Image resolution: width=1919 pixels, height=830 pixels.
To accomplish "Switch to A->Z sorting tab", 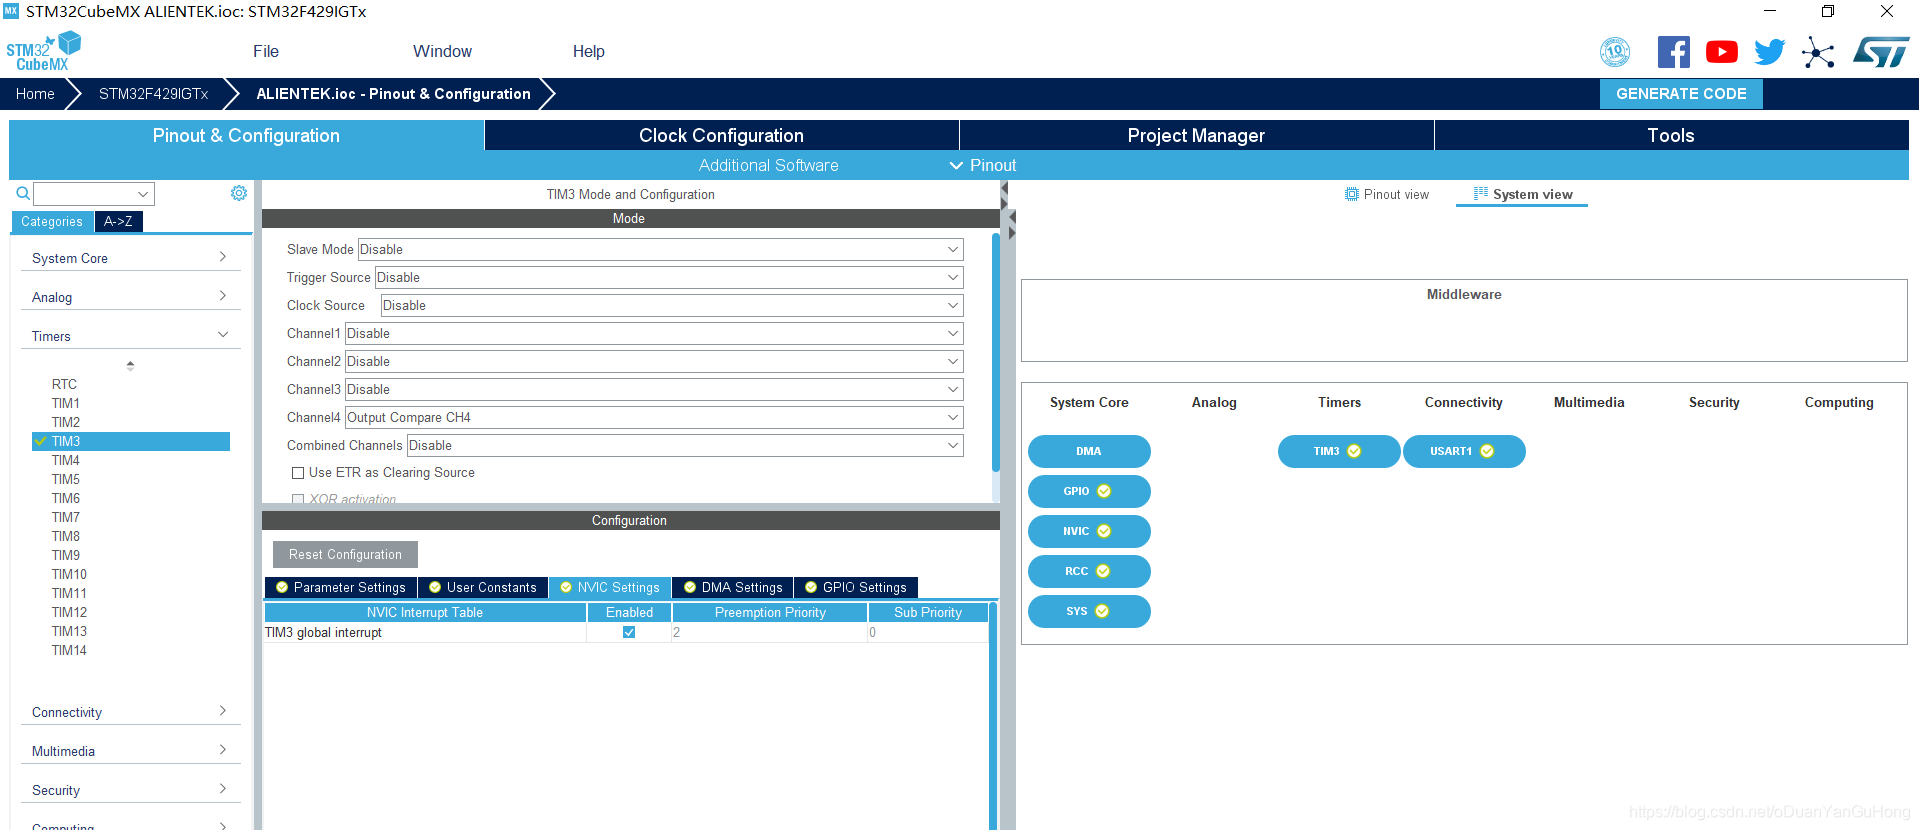I will click(118, 221).
